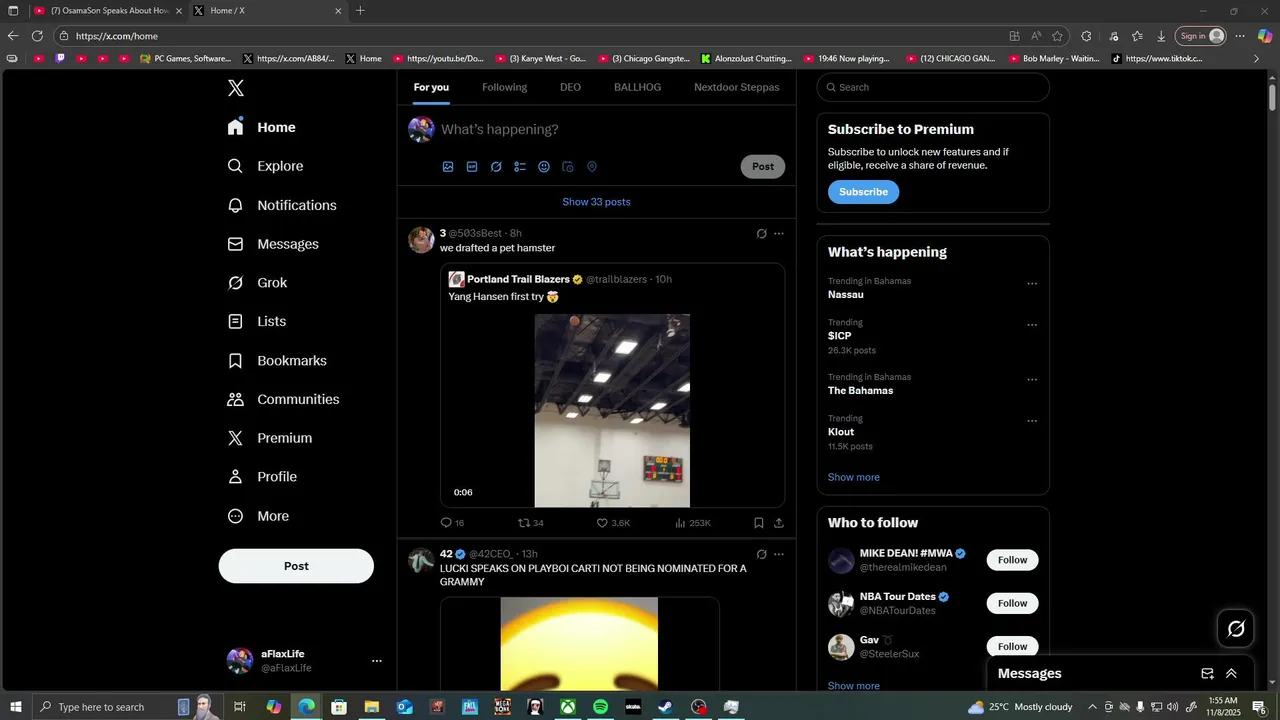1280x720 pixels.
Task: Open Bookmarks in the sidebar
Action: coord(276,360)
